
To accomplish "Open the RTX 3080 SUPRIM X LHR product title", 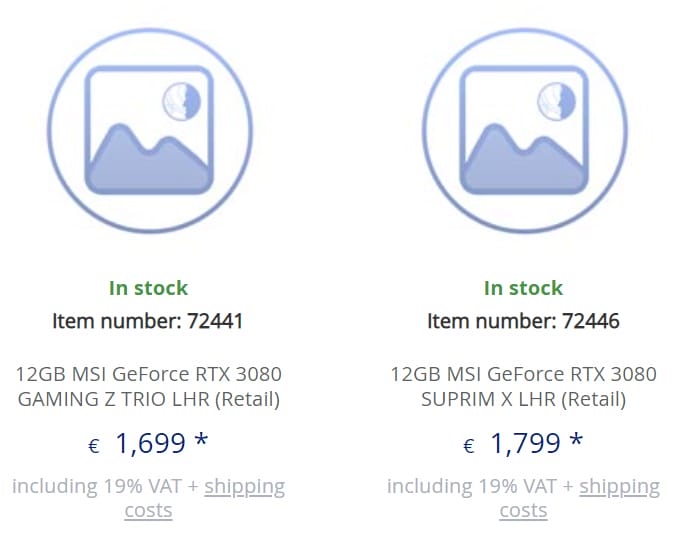I will pos(523,387).
